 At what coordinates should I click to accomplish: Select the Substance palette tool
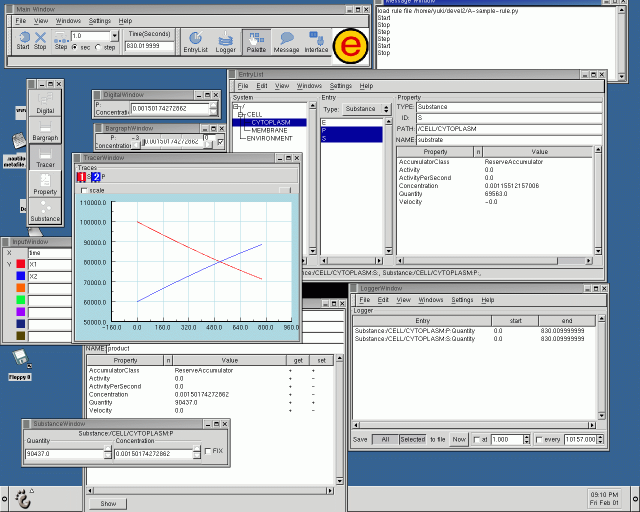tap(45, 209)
